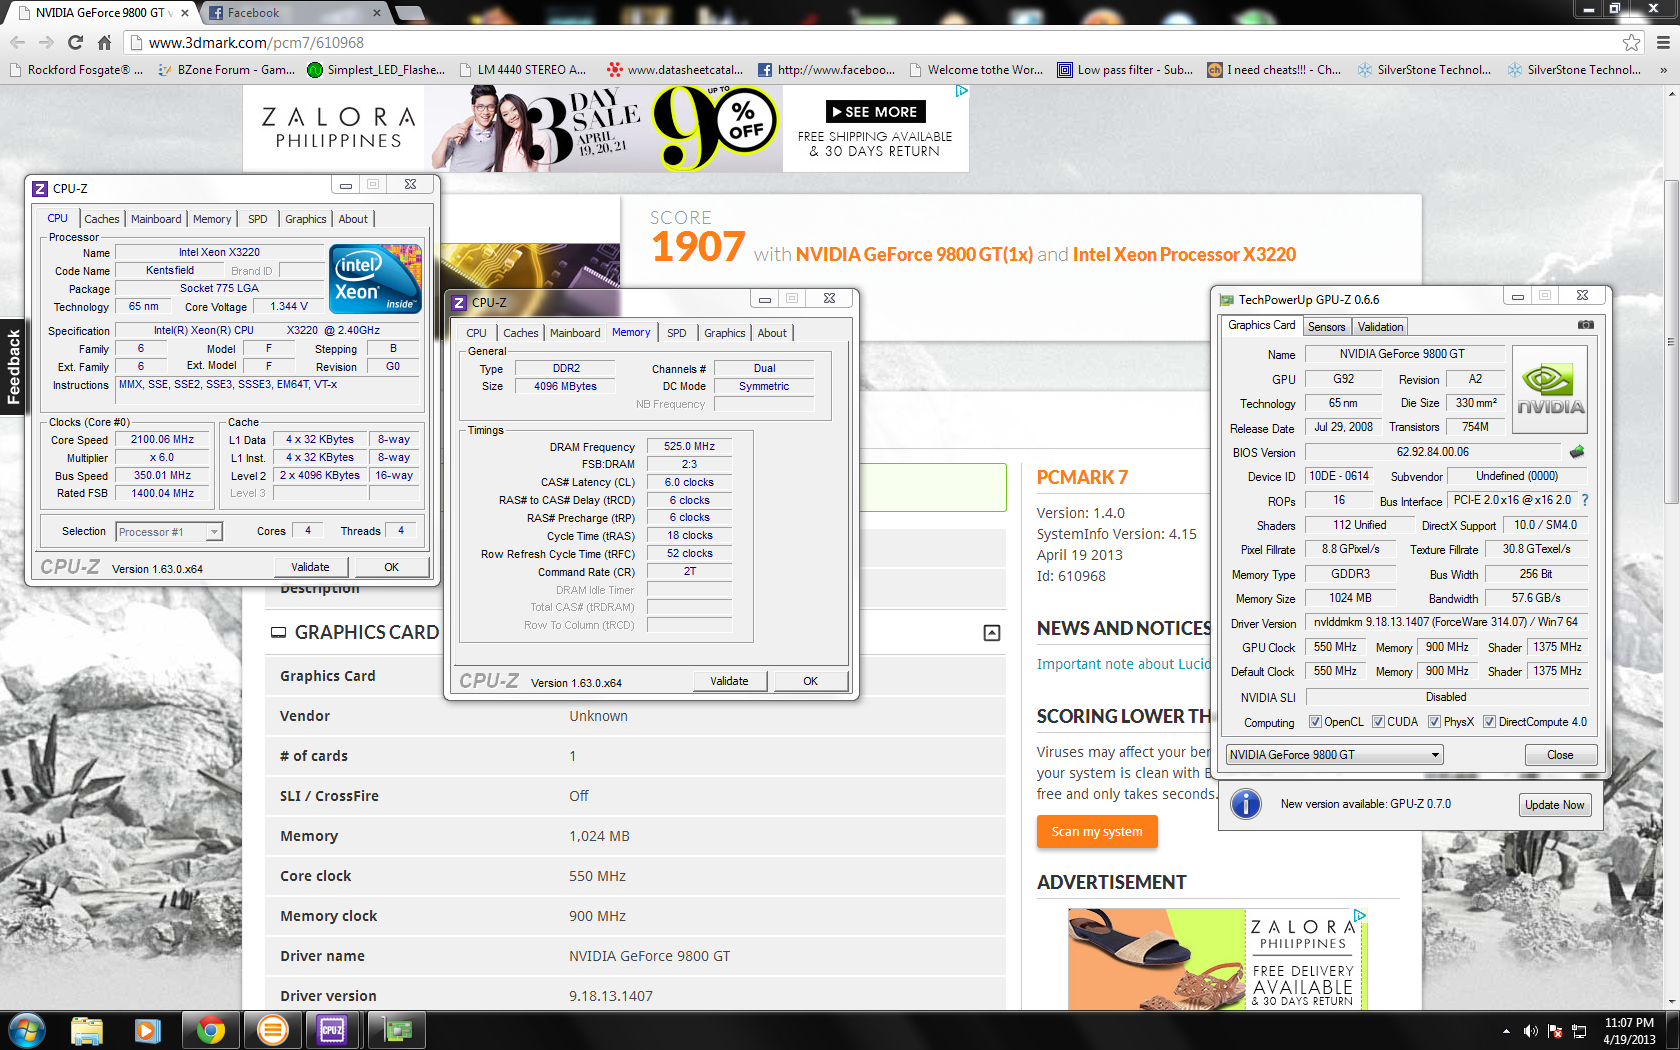Open Processor #1 selection dropdown
This screenshot has height=1050, width=1680.
(x=169, y=532)
